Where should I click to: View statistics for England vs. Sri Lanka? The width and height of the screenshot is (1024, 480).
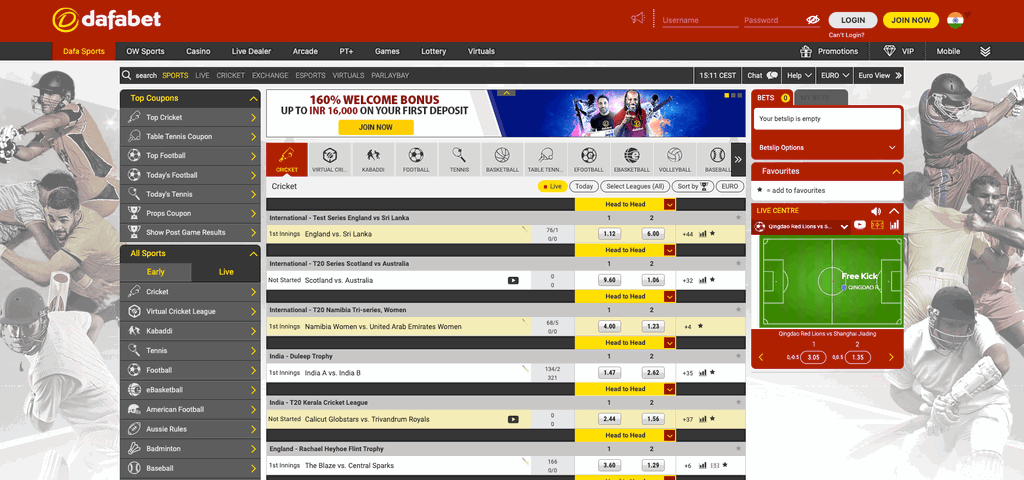703,234
